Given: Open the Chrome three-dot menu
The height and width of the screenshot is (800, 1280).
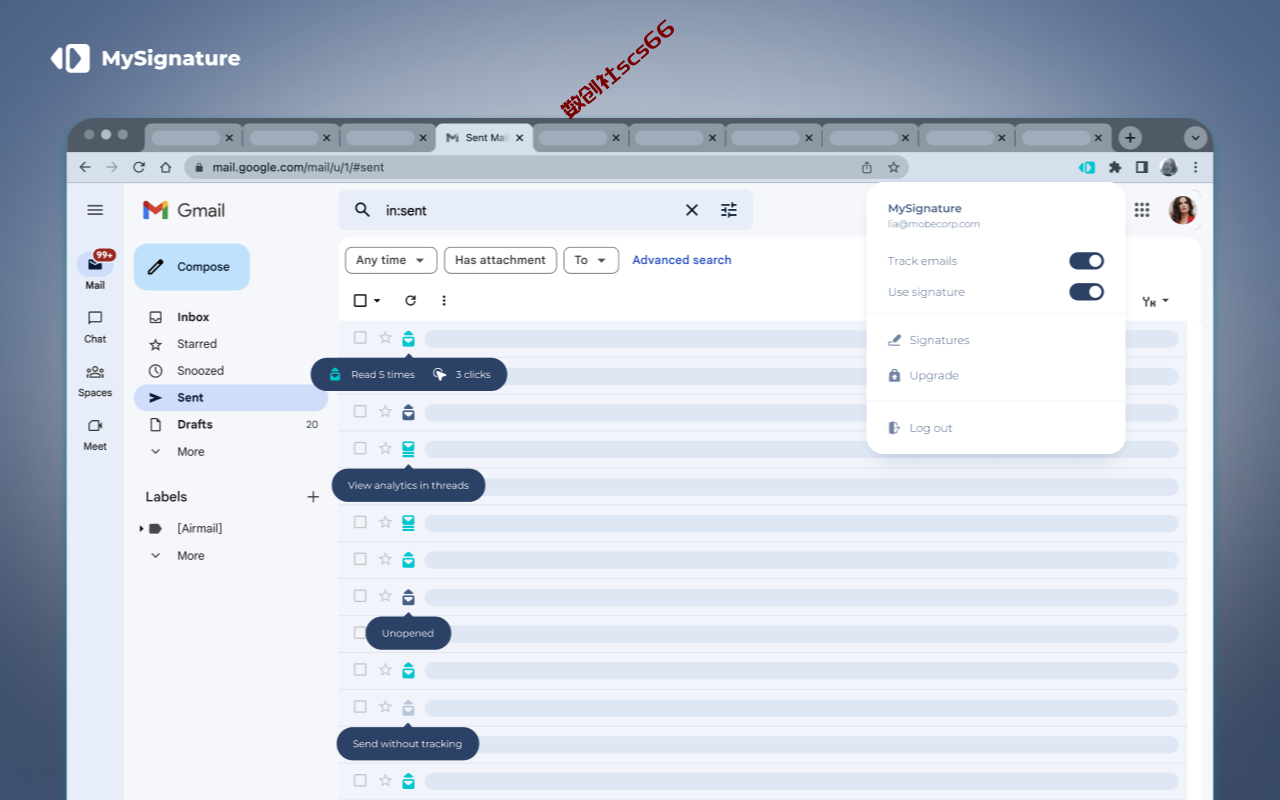Looking at the screenshot, I should pos(1196,167).
